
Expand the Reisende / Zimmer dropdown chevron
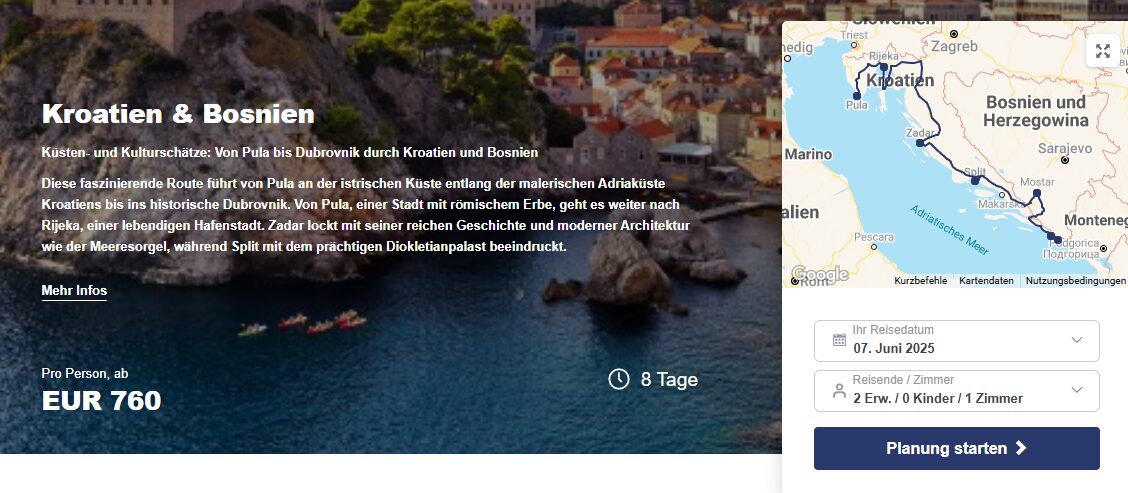click(x=1077, y=390)
